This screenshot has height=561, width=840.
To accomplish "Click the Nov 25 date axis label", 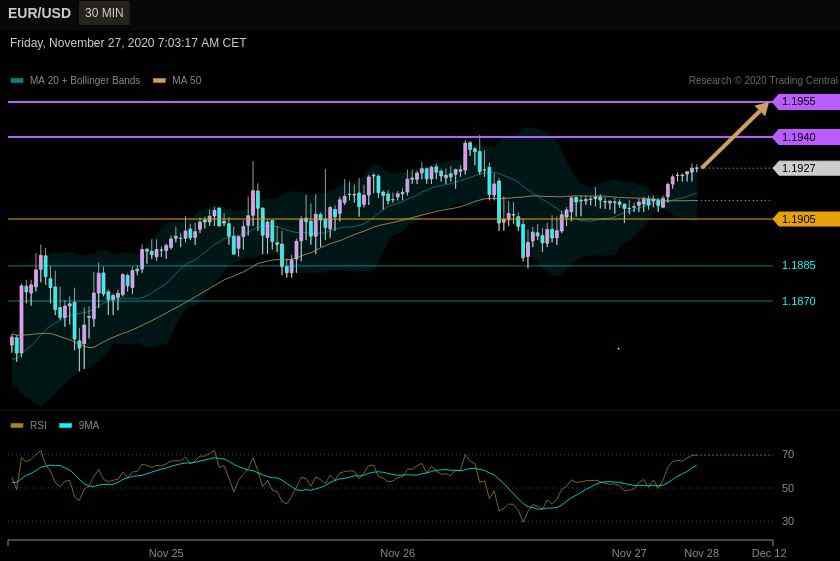I will pyautogui.click(x=166, y=553).
